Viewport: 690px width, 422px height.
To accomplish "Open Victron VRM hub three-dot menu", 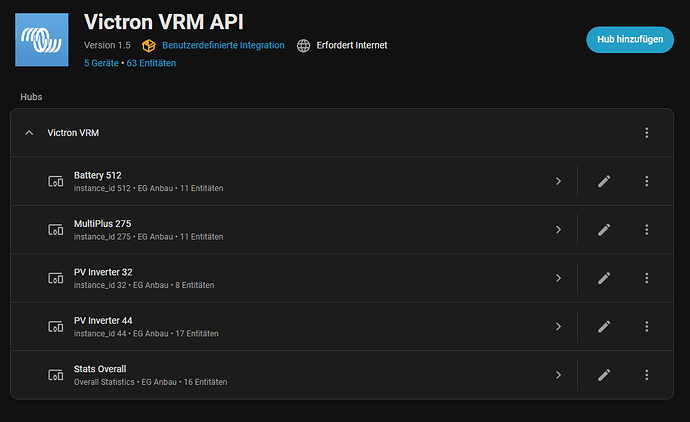I will tap(647, 133).
